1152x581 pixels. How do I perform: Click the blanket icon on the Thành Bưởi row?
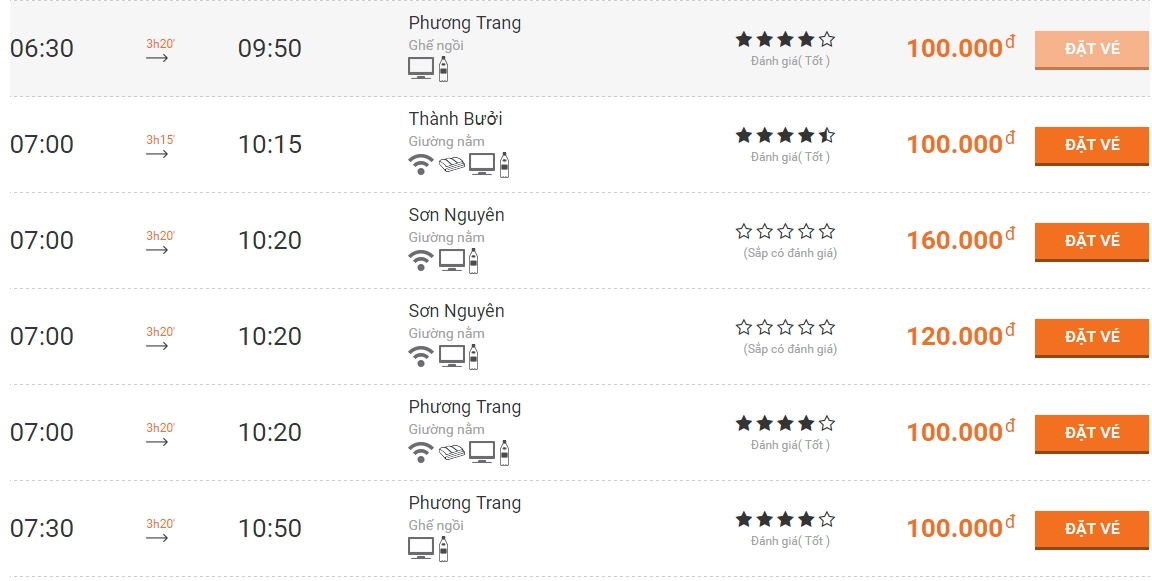click(x=452, y=165)
